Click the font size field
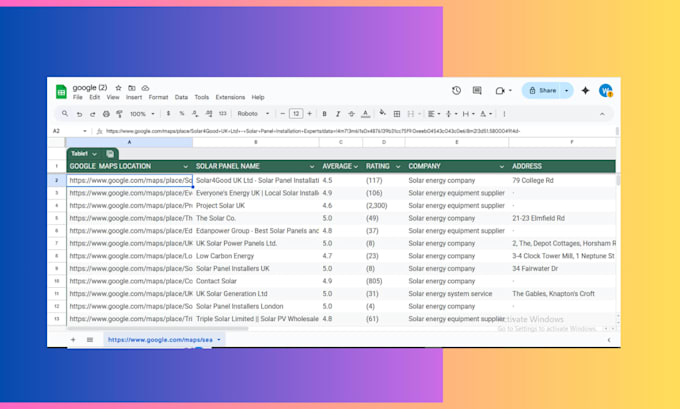 pos(296,114)
